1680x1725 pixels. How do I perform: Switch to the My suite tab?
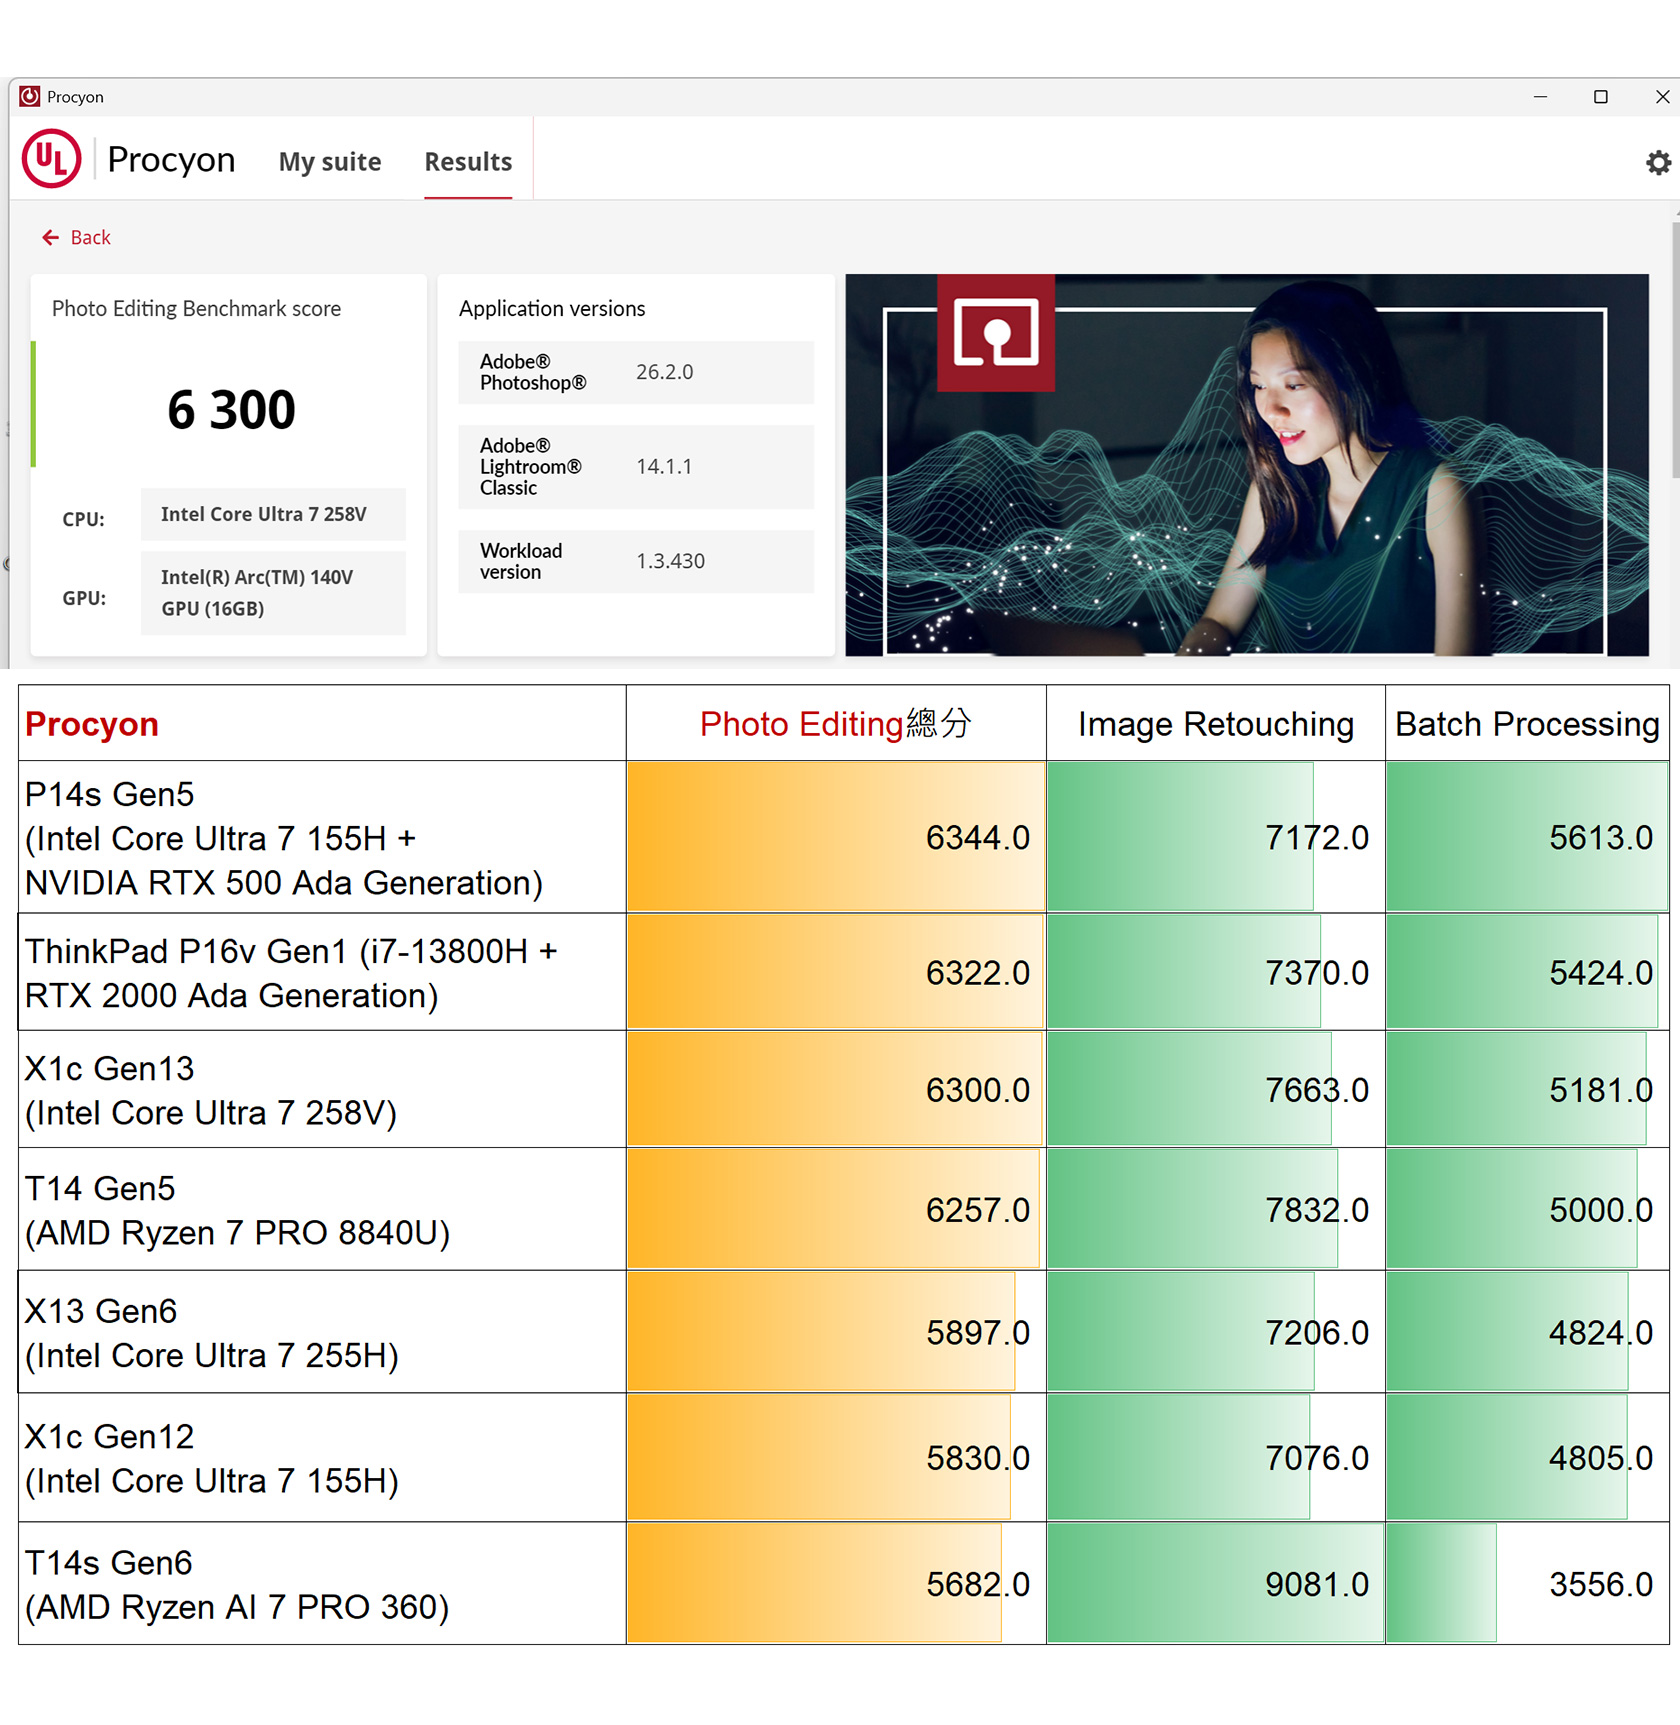click(x=329, y=162)
